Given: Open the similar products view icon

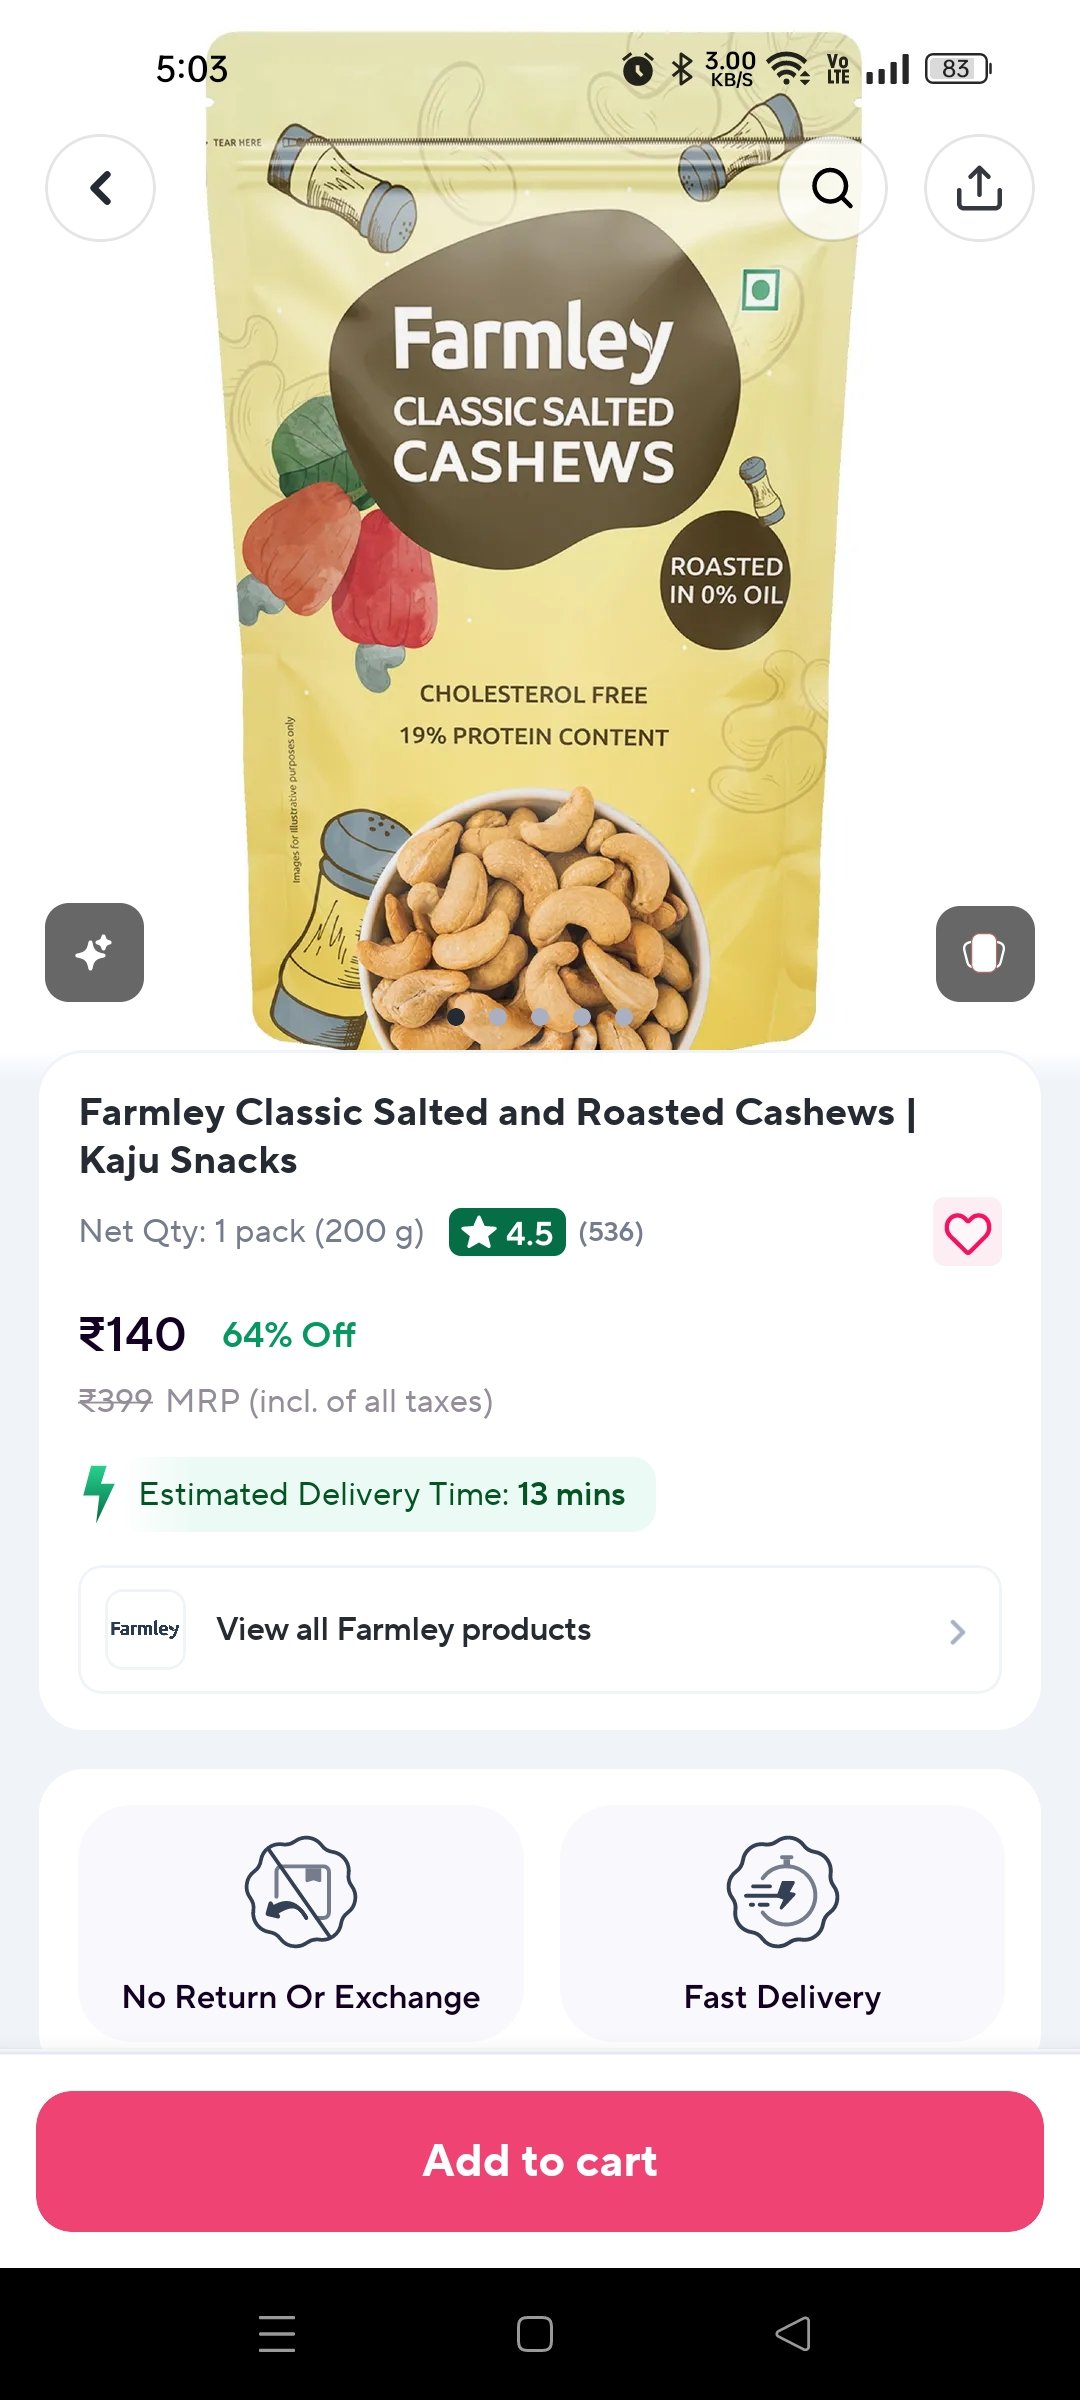Looking at the screenshot, I should [x=985, y=953].
